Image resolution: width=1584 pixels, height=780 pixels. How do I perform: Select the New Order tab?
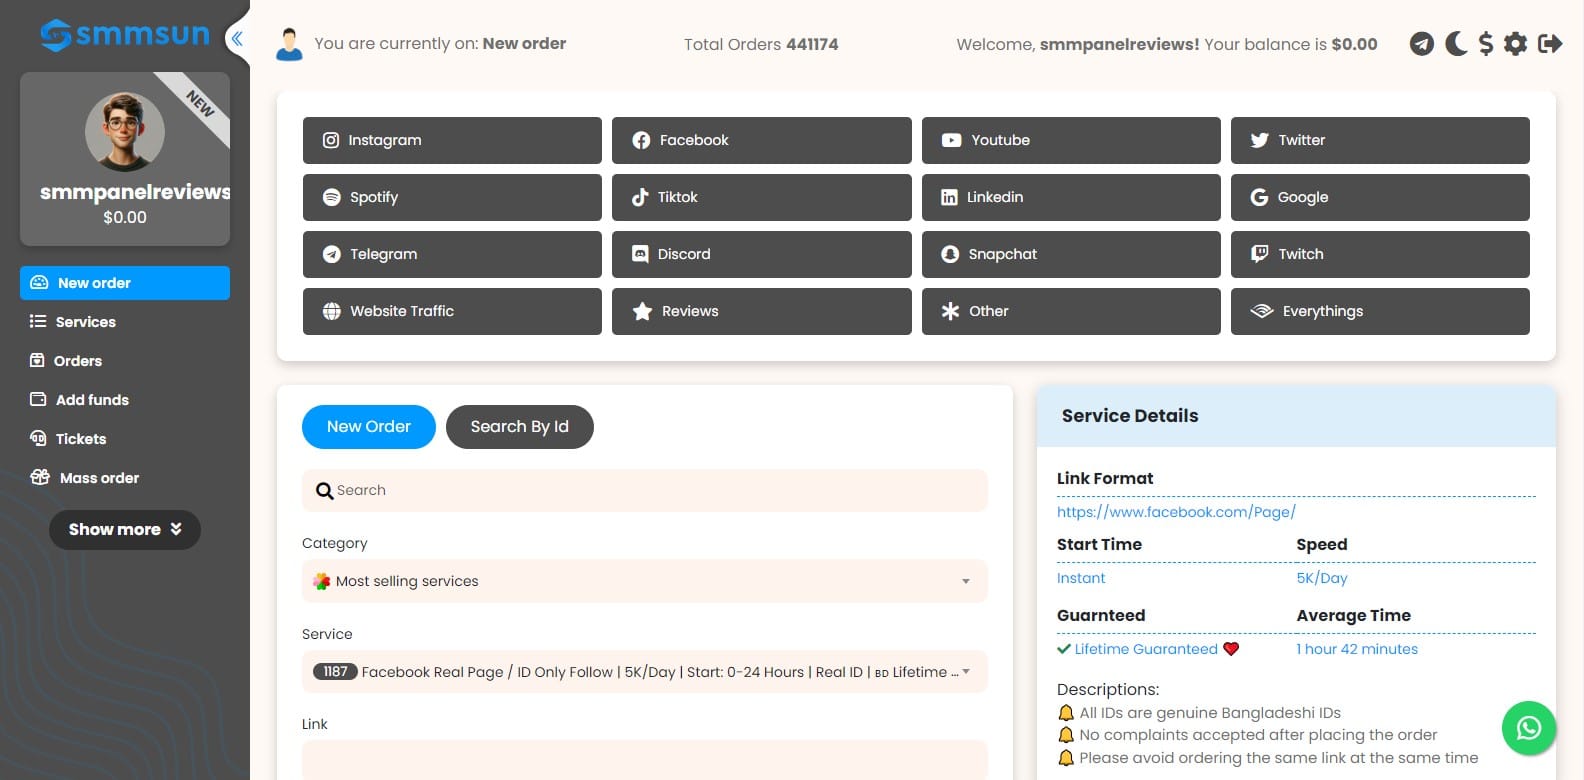point(368,427)
